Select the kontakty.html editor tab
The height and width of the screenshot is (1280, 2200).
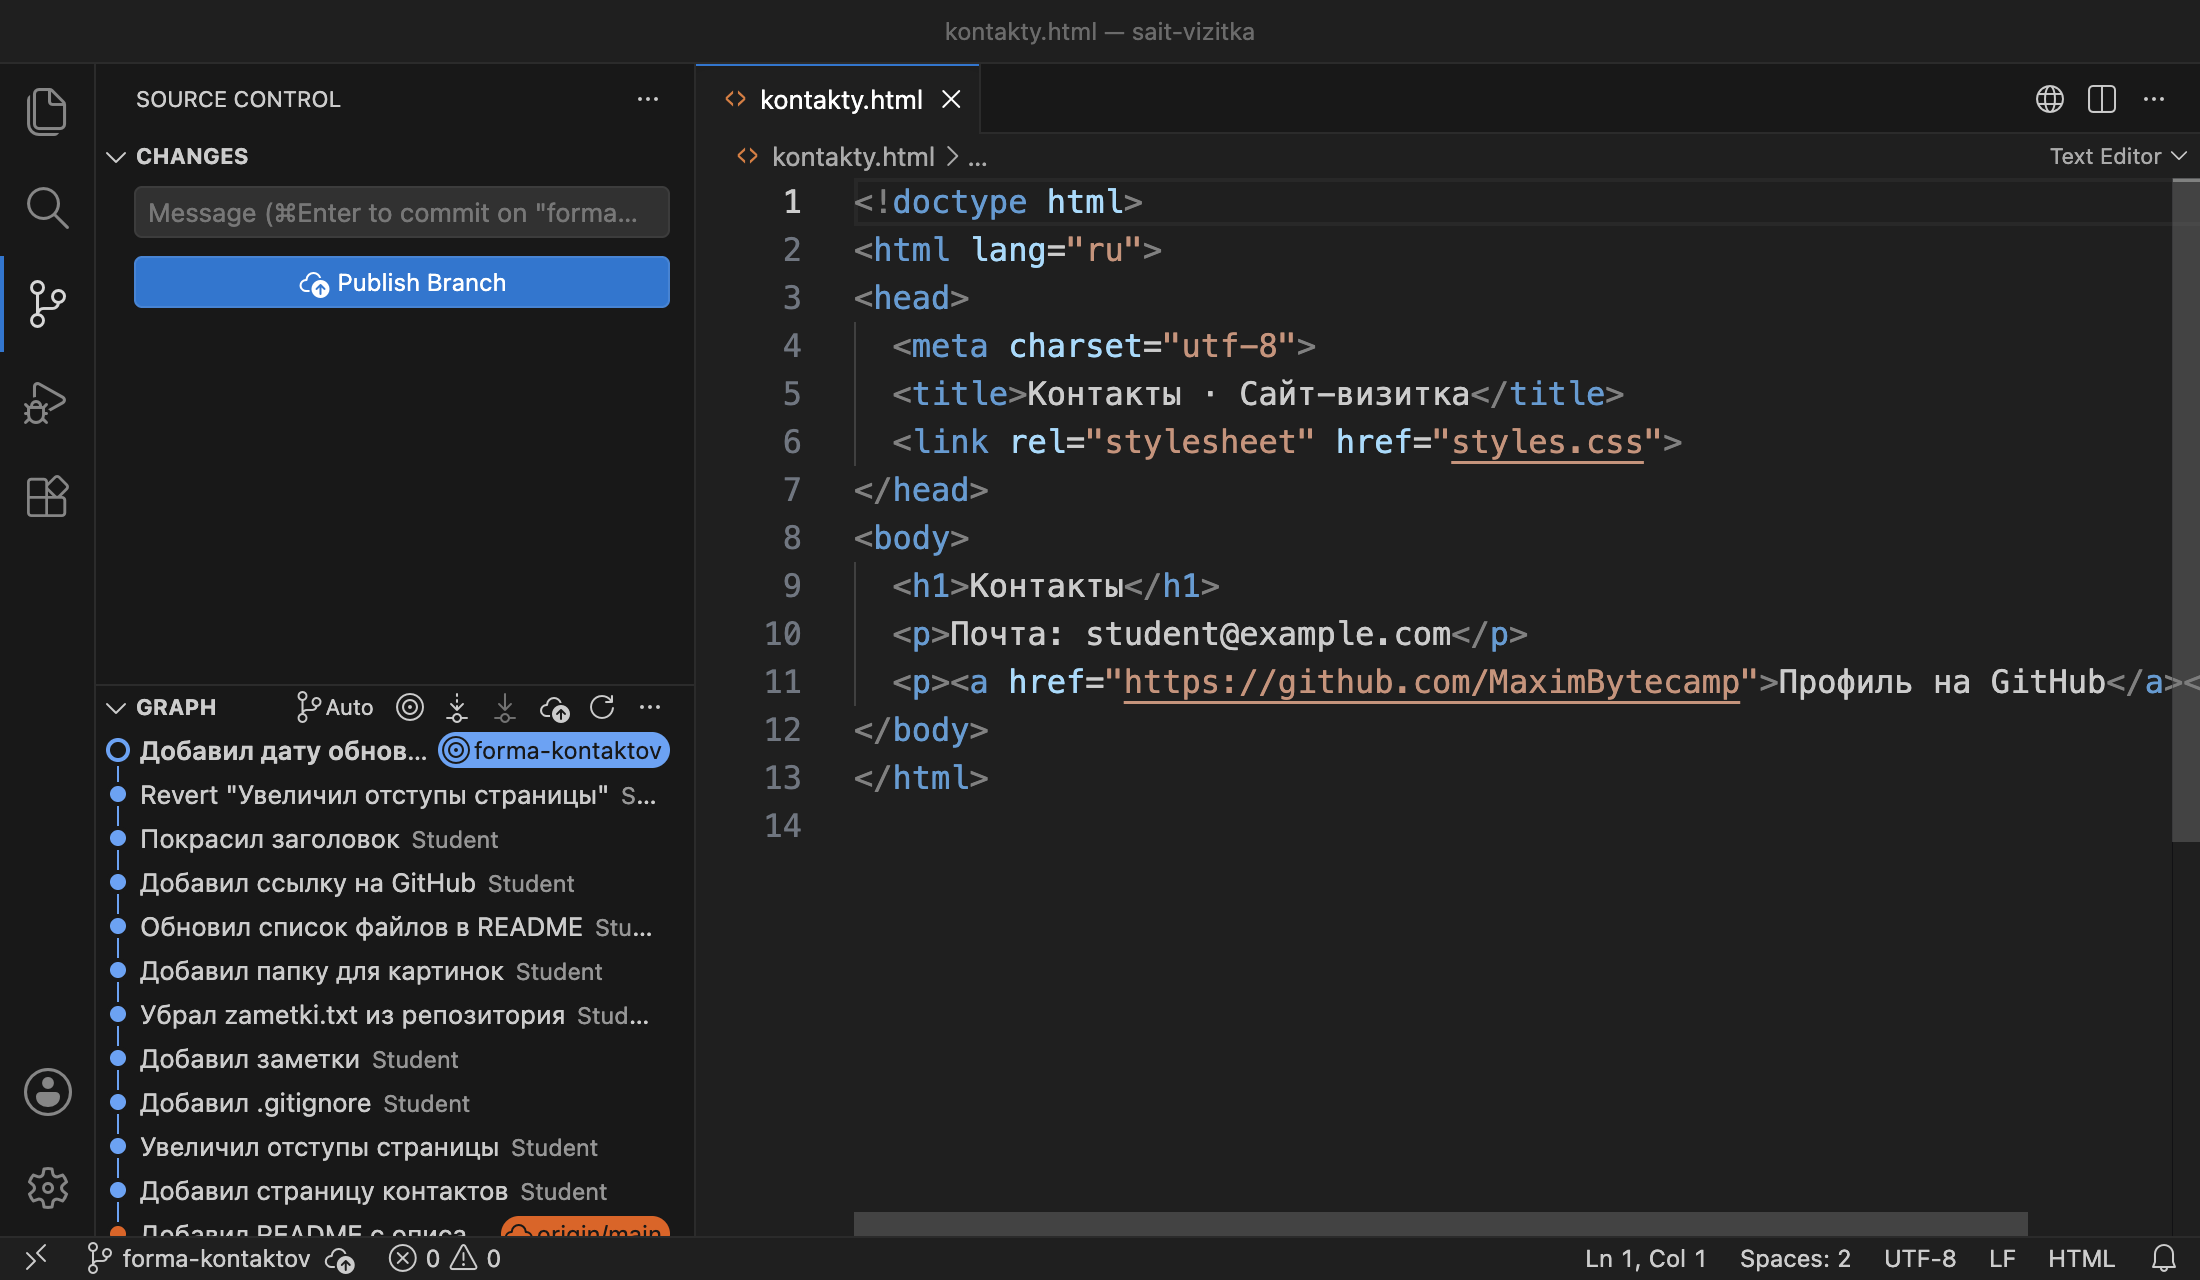coord(840,99)
